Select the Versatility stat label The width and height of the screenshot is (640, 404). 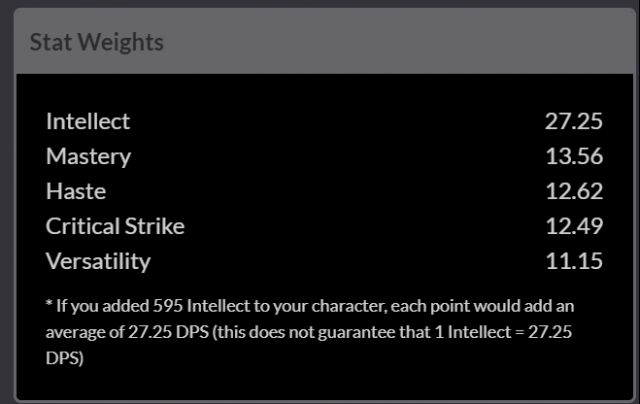(98, 261)
